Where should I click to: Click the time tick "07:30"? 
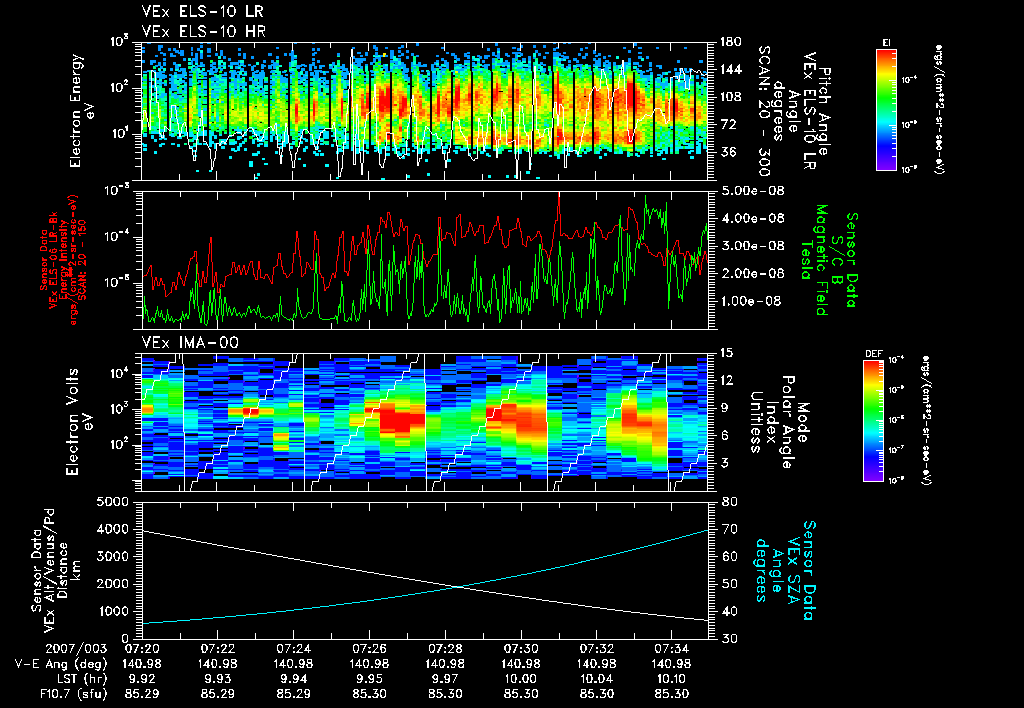[521, 649]
